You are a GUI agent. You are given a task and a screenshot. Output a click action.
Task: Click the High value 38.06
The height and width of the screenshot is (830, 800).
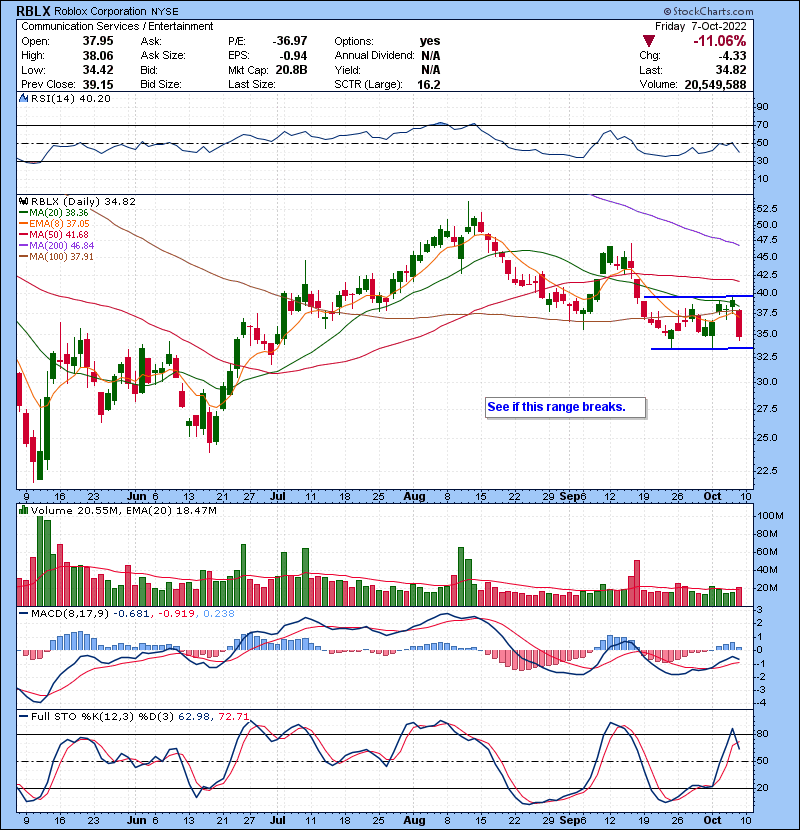98,56
